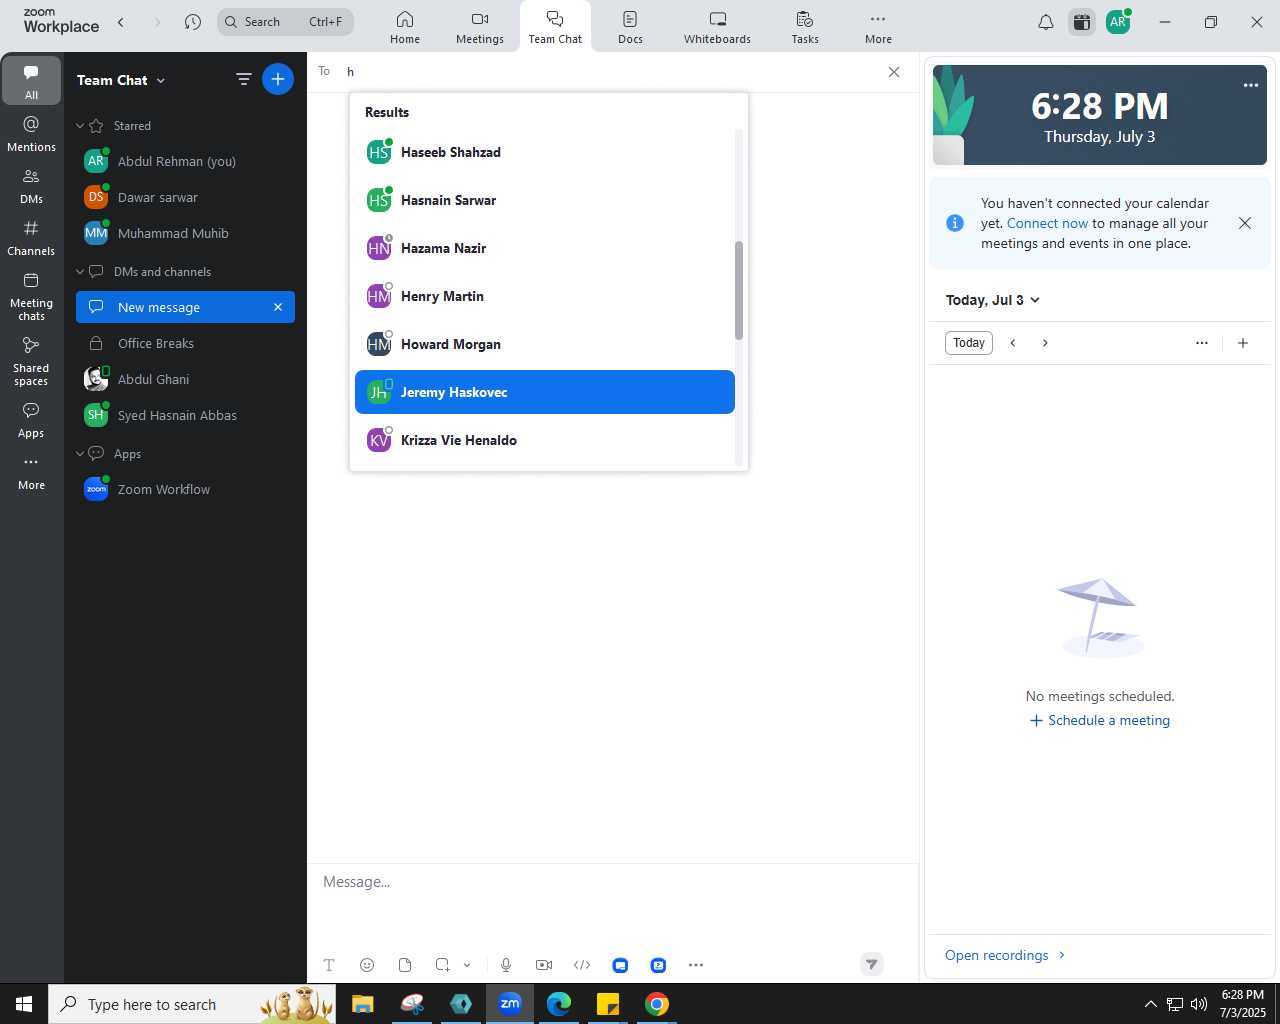The image size is (1280, 1024).
Task: Click the Search field
Action: pos(286,22)
